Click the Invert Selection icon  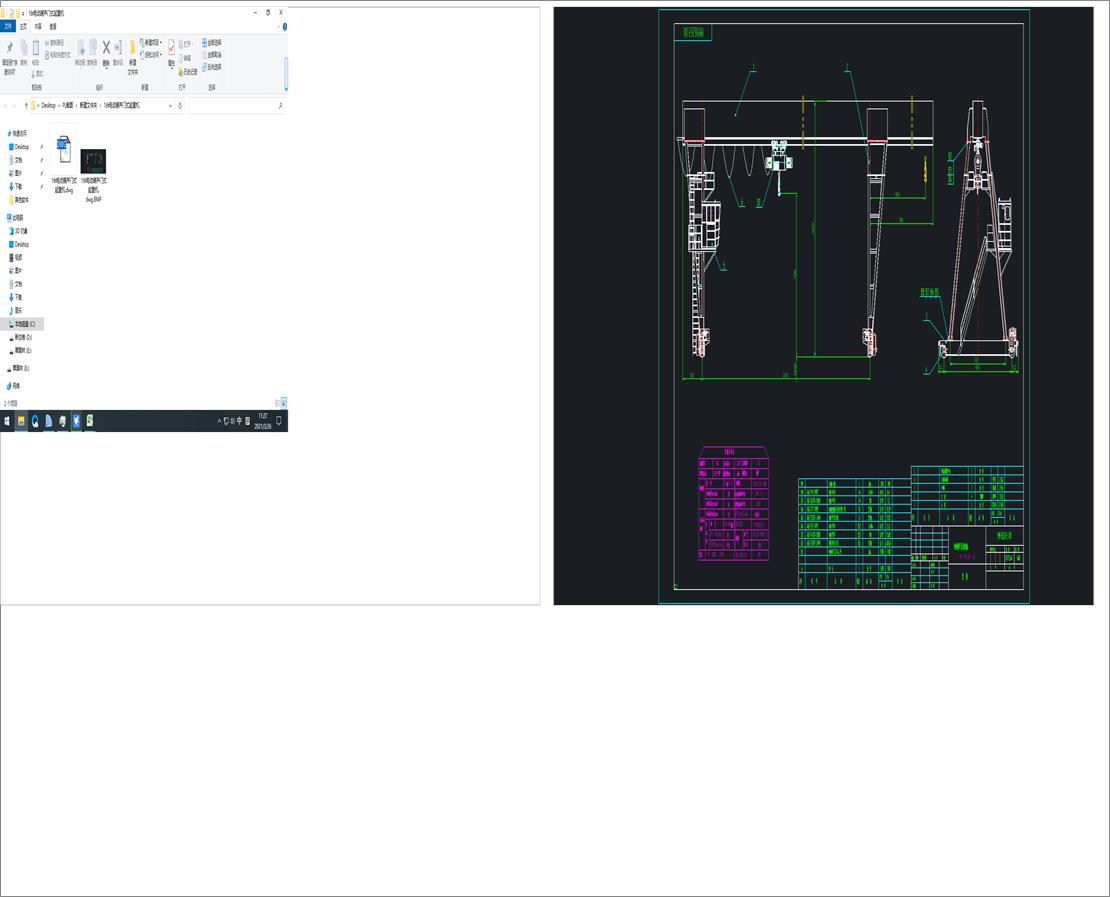click(210, 67)
